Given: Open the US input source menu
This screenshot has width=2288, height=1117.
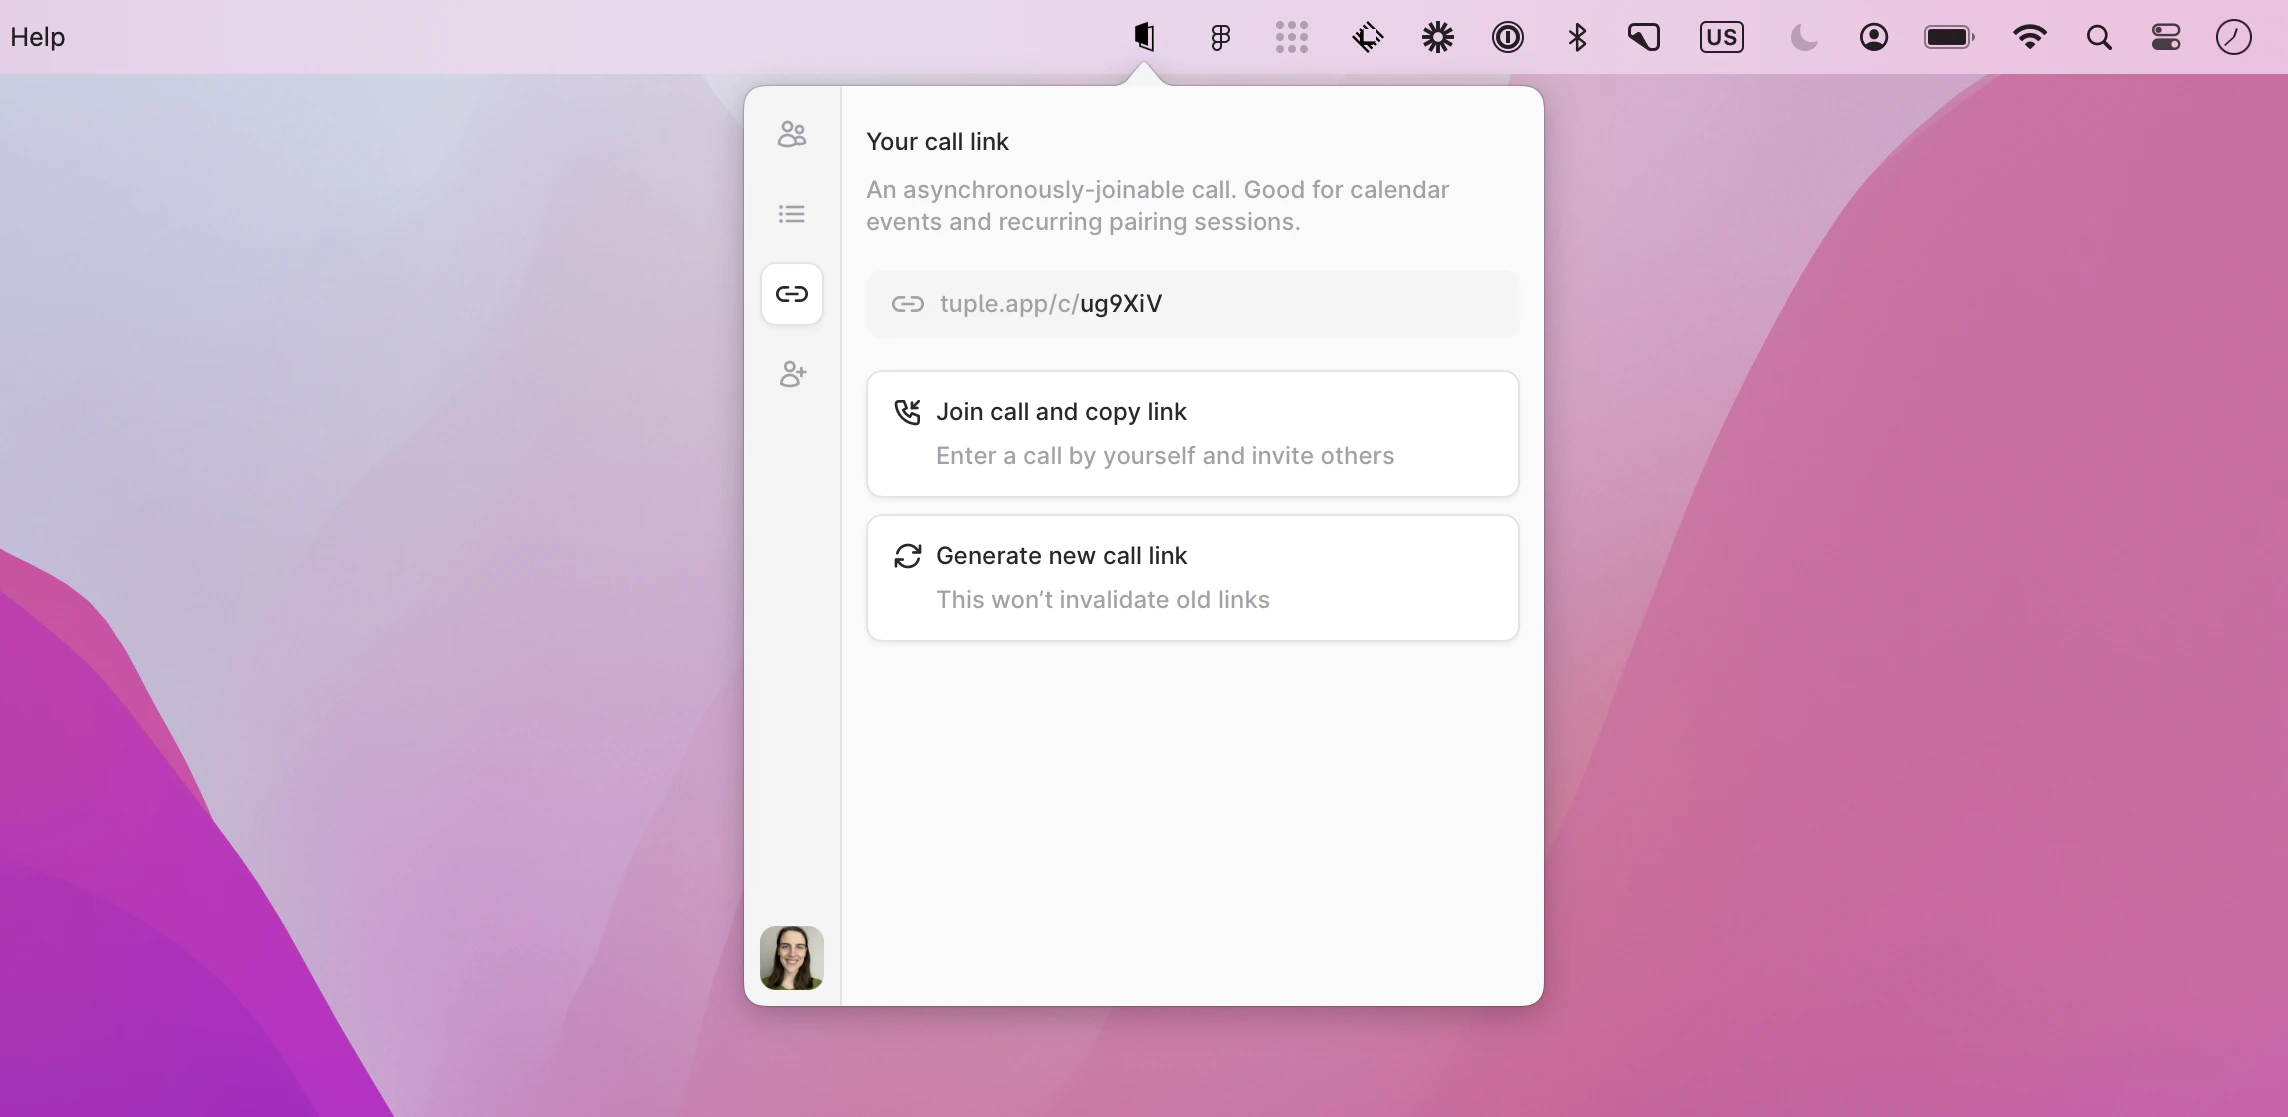Looking at the screenshot, I should 1722,37.
